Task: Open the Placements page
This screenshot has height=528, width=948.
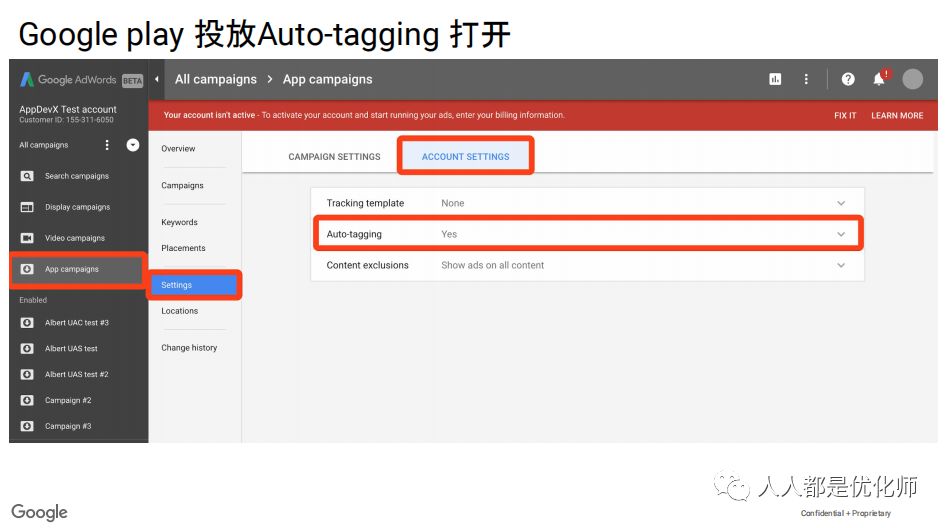Action: point(183,248)
